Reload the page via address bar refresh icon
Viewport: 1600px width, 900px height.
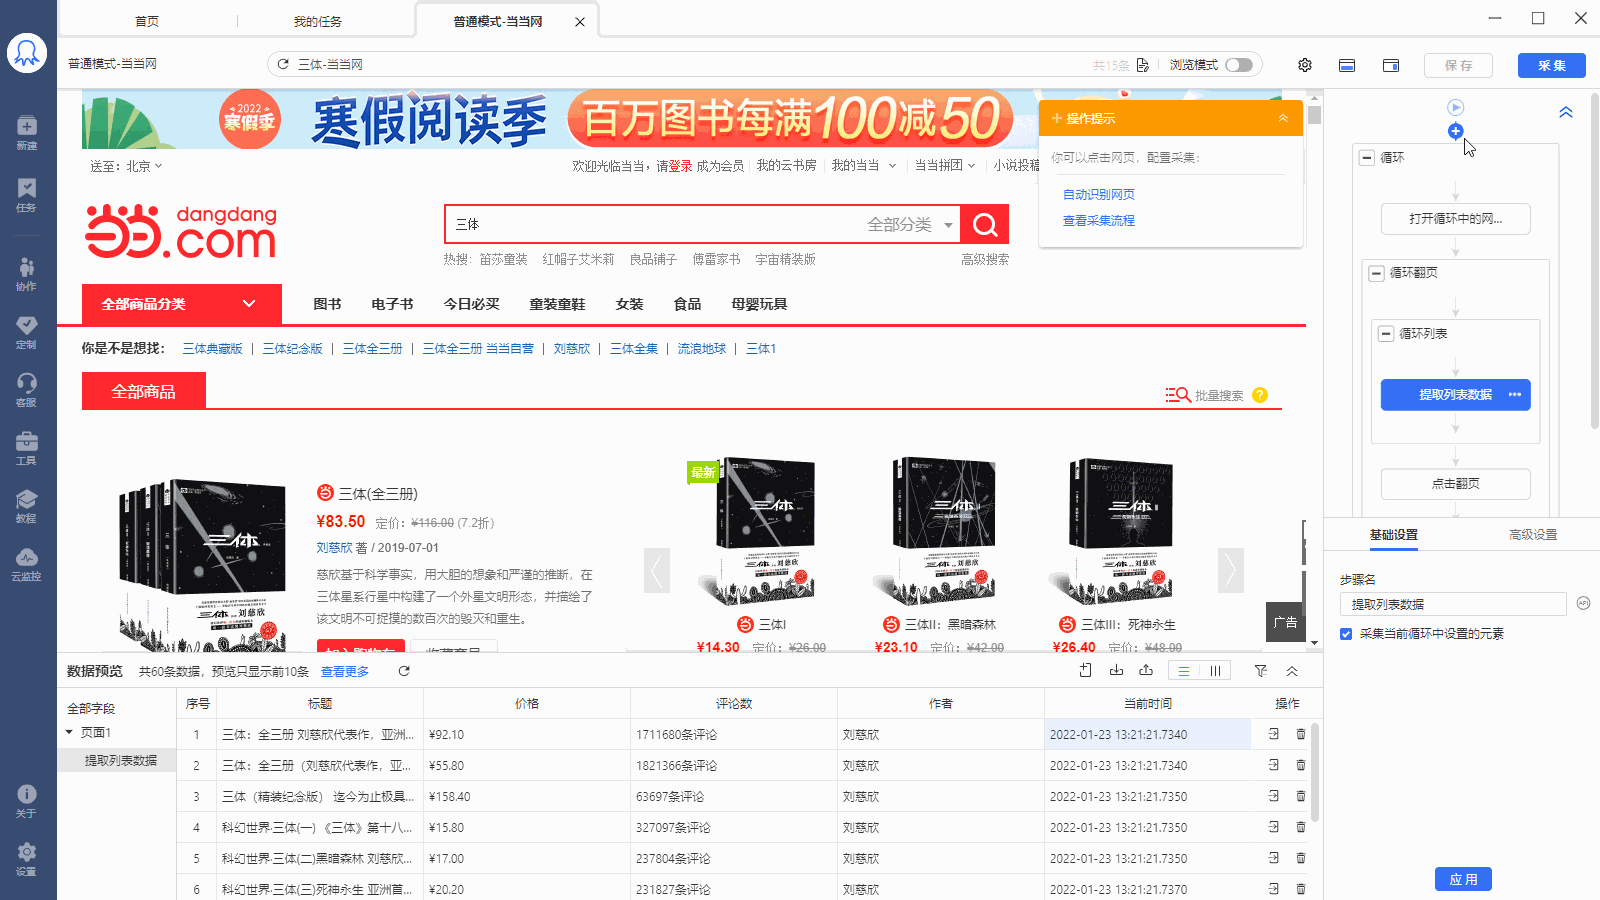pos(283,64)
